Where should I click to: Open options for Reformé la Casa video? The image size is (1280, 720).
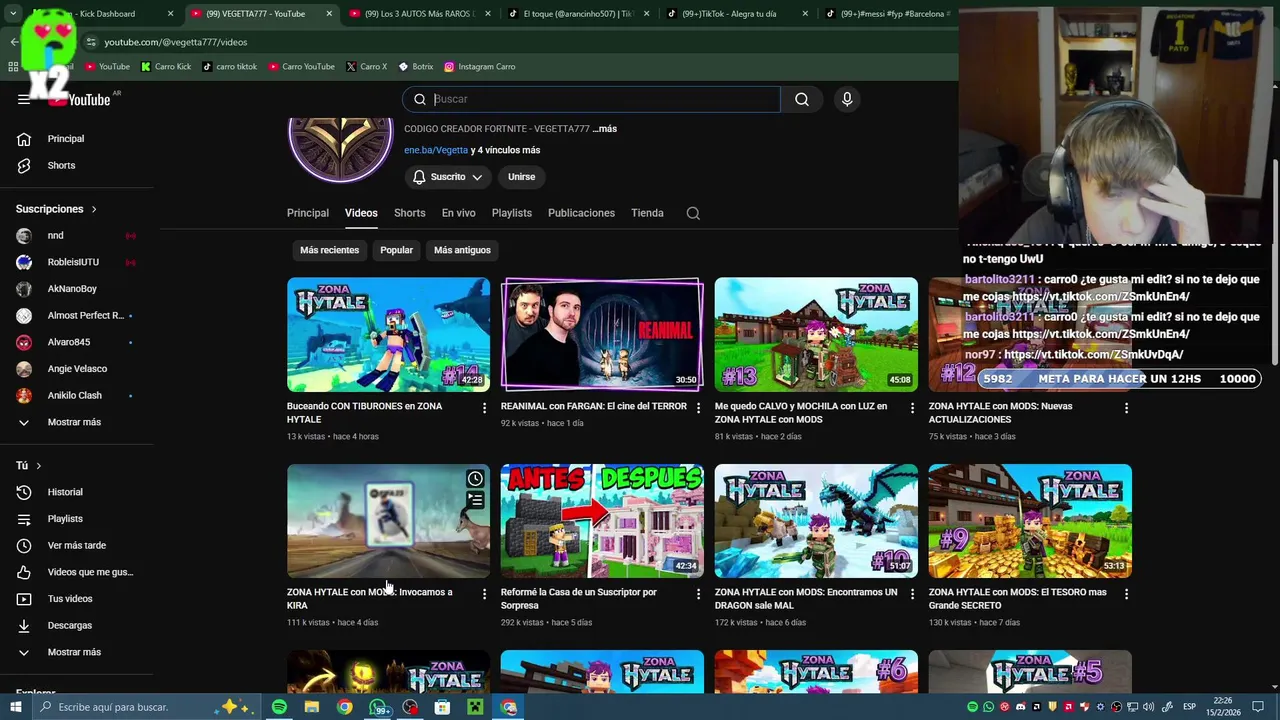click(698, 594)
